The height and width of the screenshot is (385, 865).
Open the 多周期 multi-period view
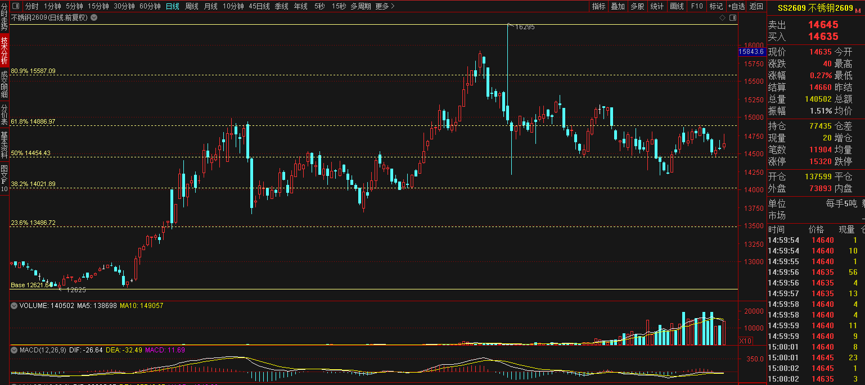pyautogui.click(x=361, y=7)
